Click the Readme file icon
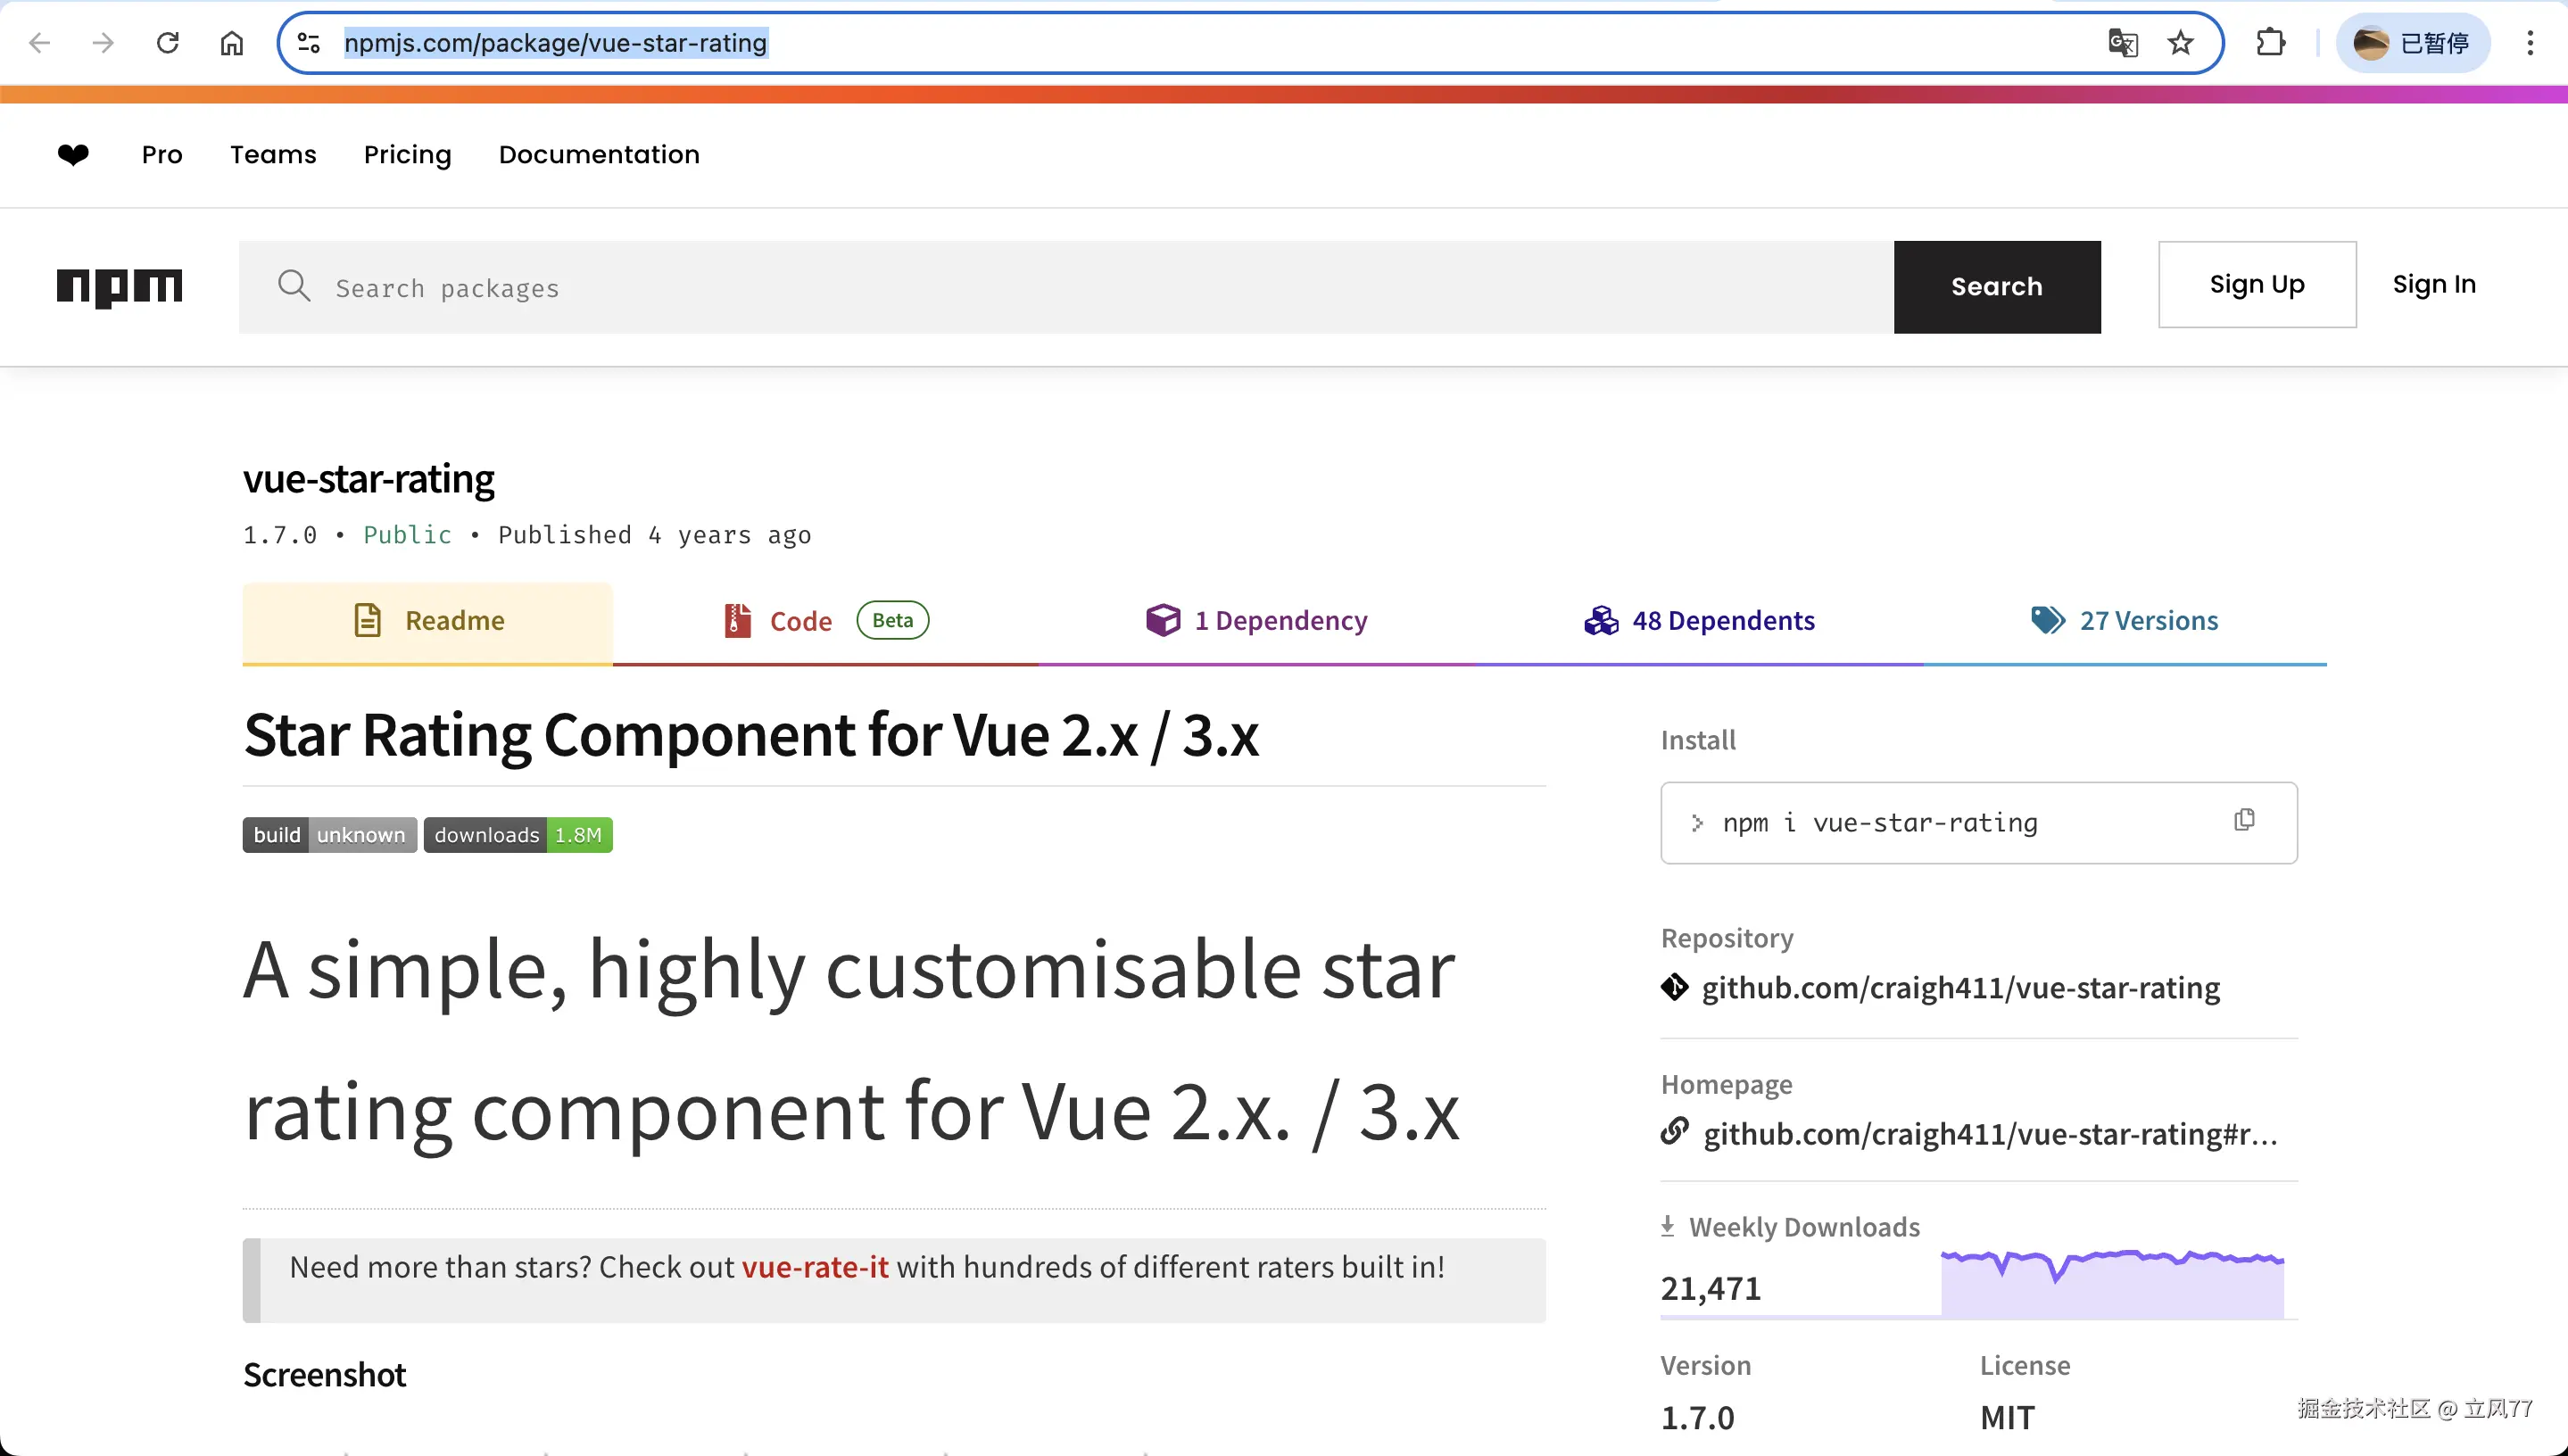The width and height of the screenshot is (2568, 1456). [367, 620]
